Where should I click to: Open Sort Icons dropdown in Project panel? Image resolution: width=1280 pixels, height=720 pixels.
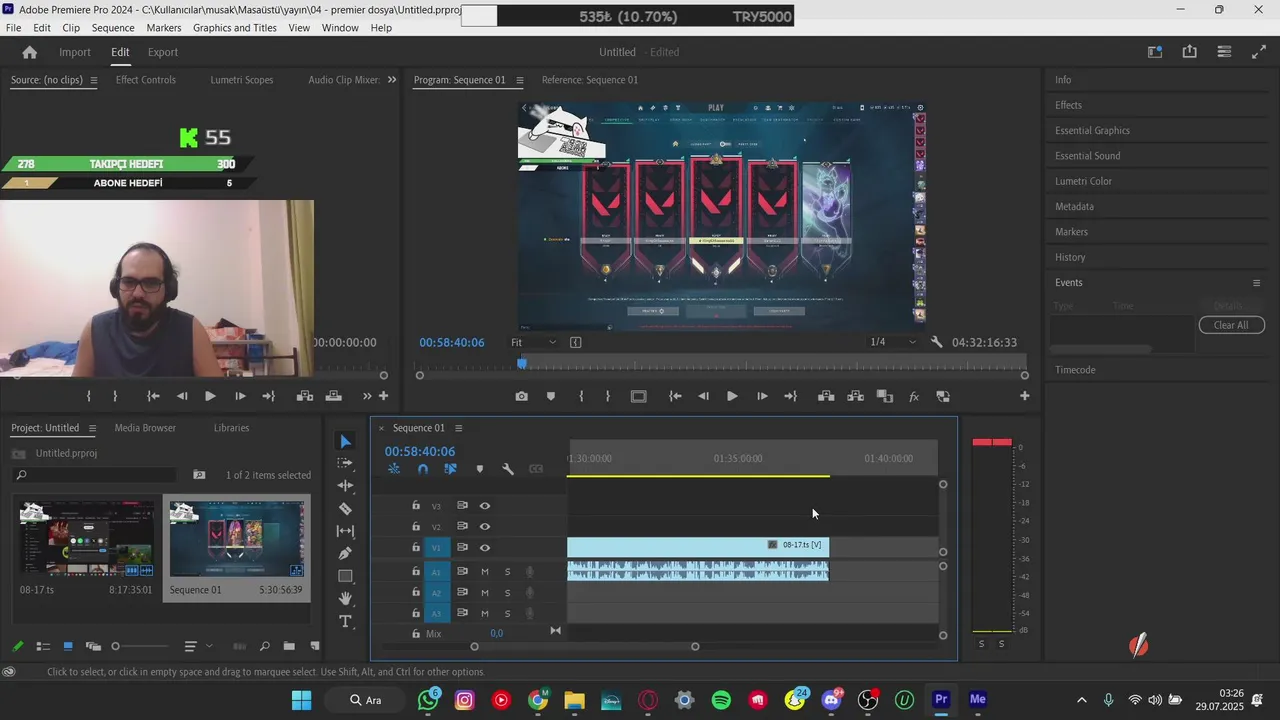(x=196, y=646)
